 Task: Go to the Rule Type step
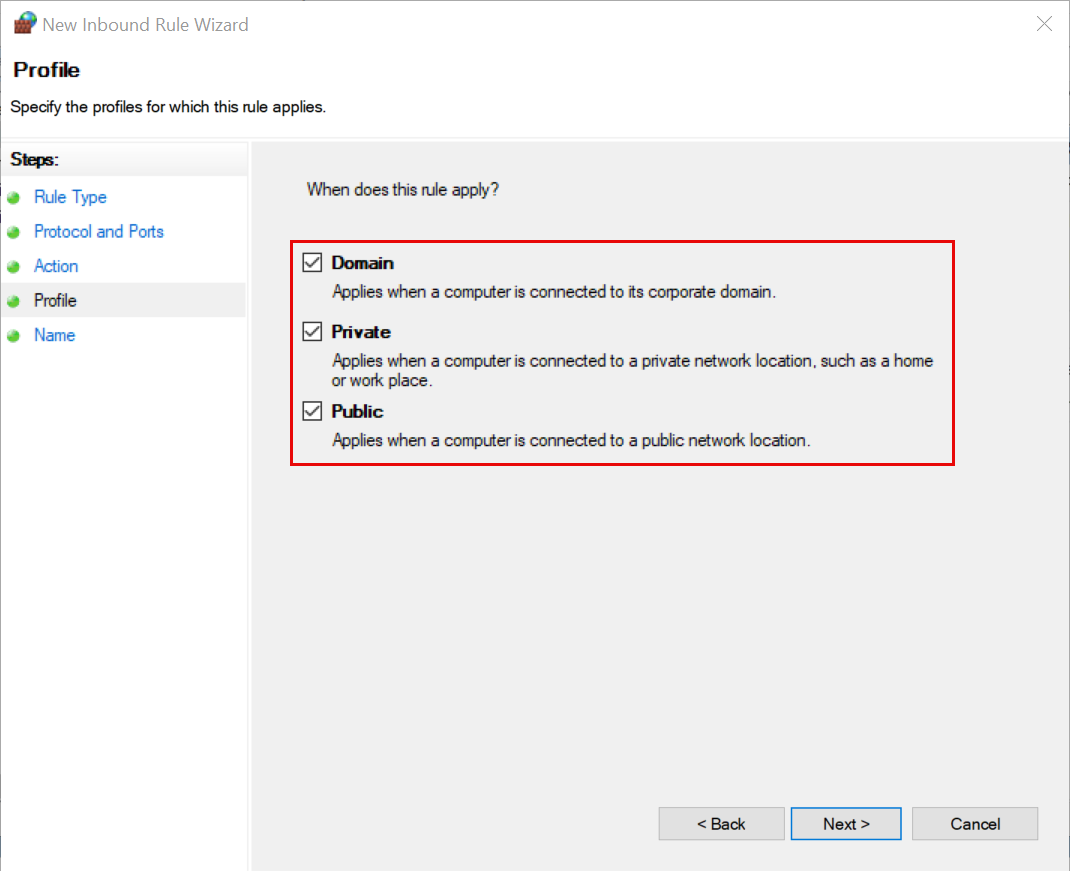[70, 198]
